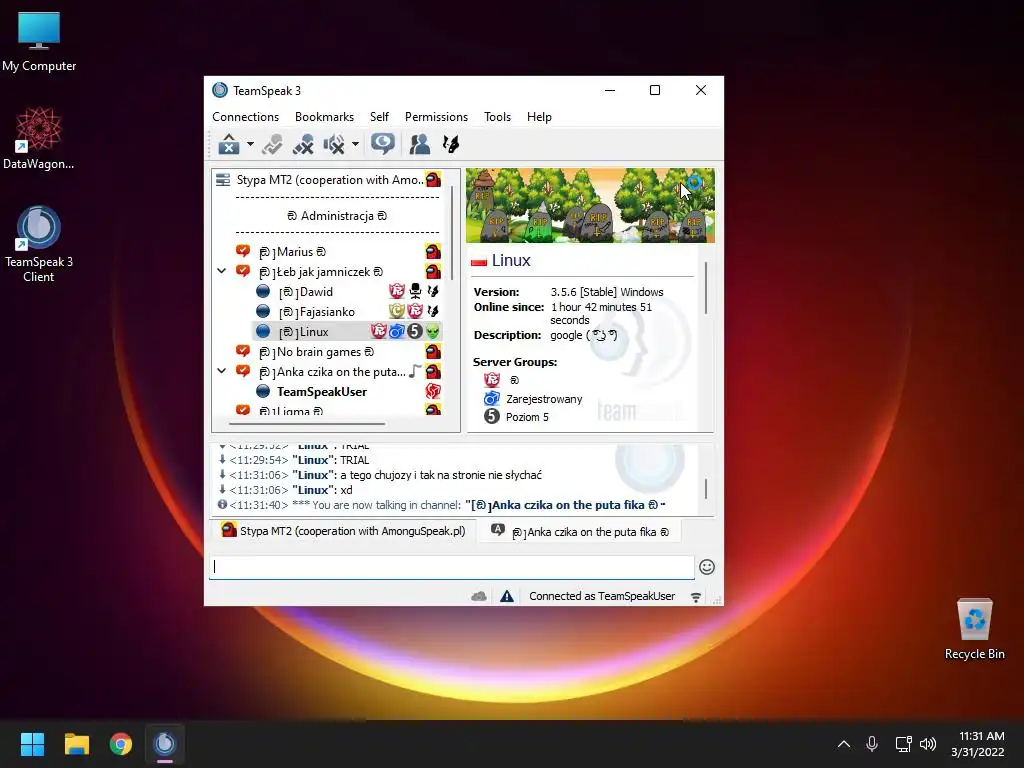Open the Recycle Bin desktop icon
The height and width of the screenshot is (768, 1024).
pos(974,630)
